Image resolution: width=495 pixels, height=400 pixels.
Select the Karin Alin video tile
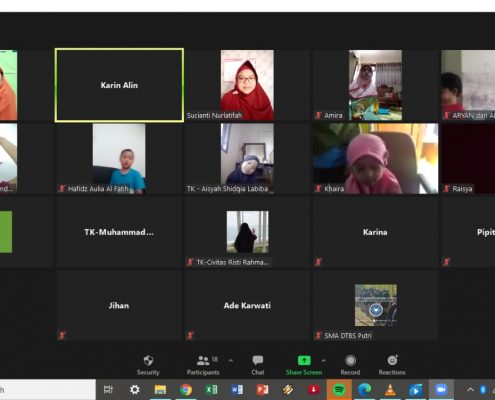click(119, 85)
